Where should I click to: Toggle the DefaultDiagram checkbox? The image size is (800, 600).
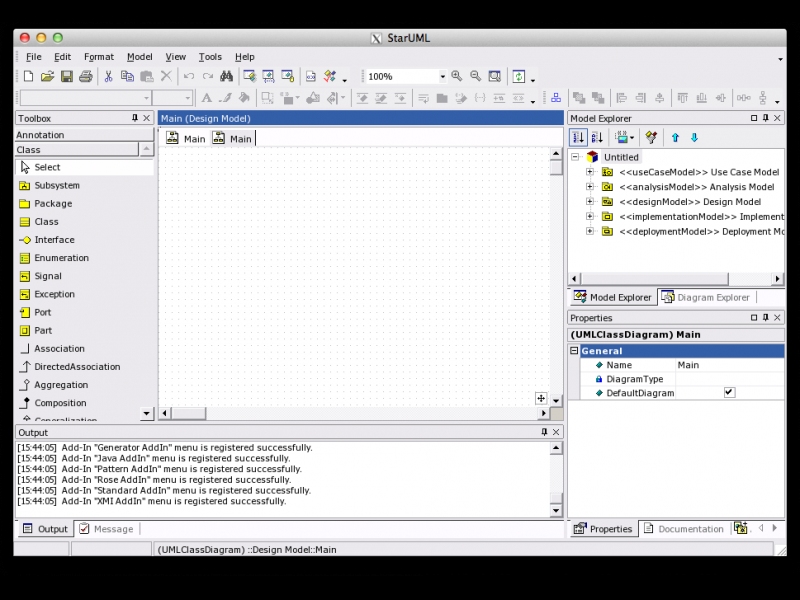coord(729,392)
